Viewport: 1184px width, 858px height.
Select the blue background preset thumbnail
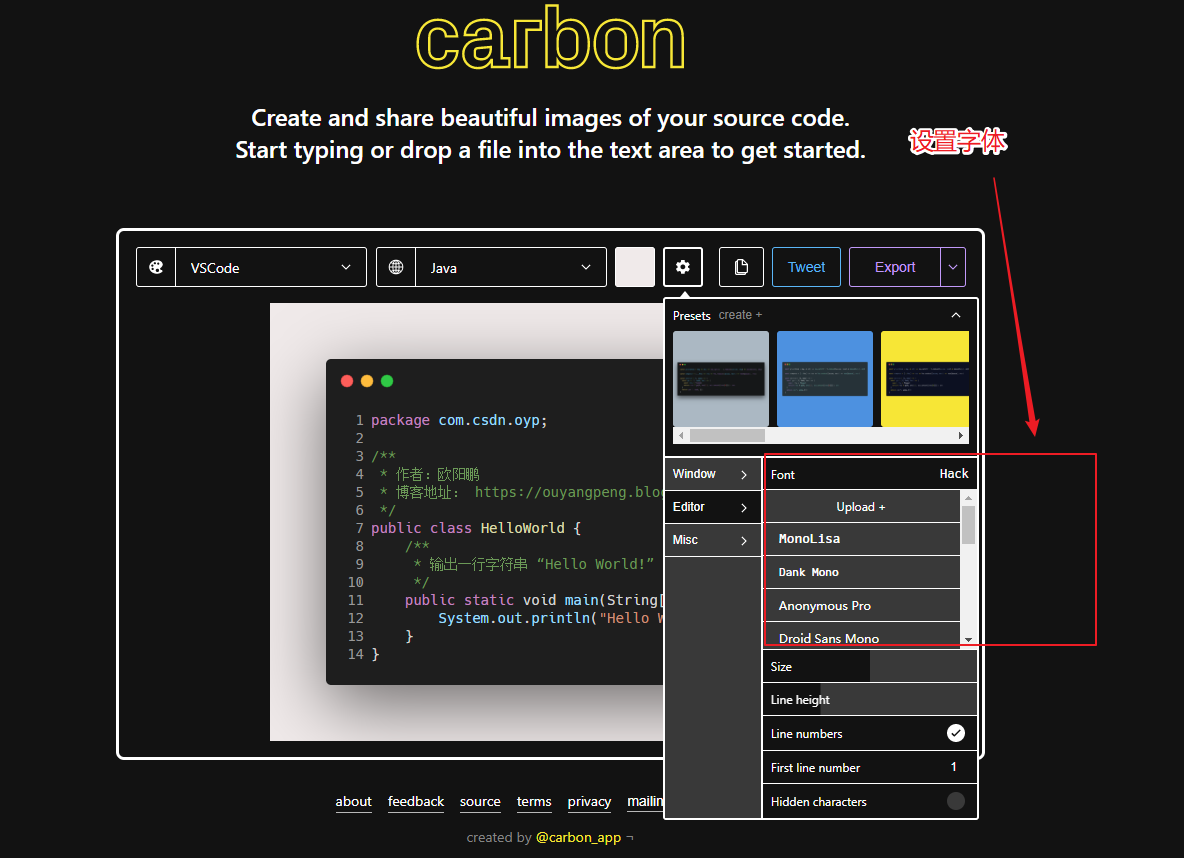click(825, 379)
